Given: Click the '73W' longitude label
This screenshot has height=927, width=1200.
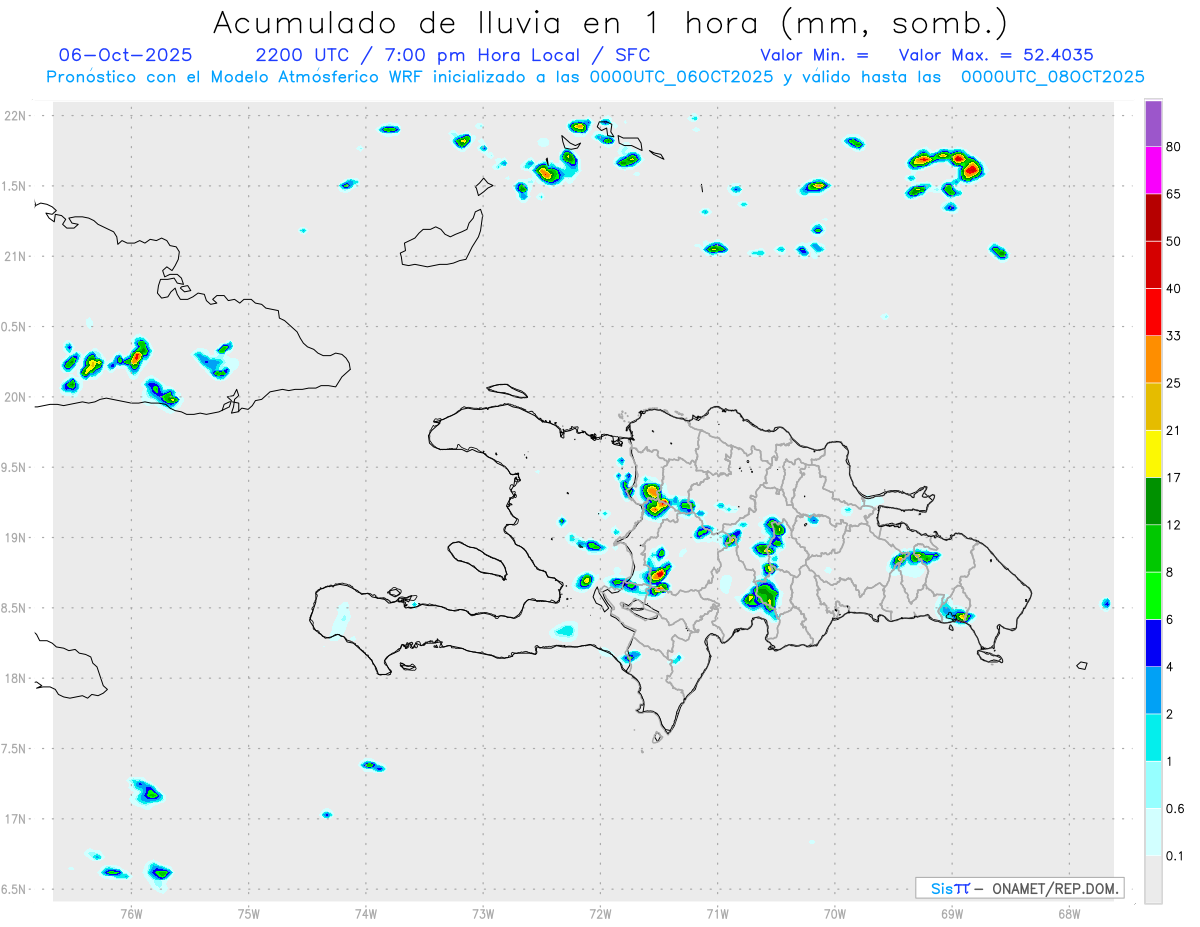Looking at the screenshot, I should pos(483,914).
